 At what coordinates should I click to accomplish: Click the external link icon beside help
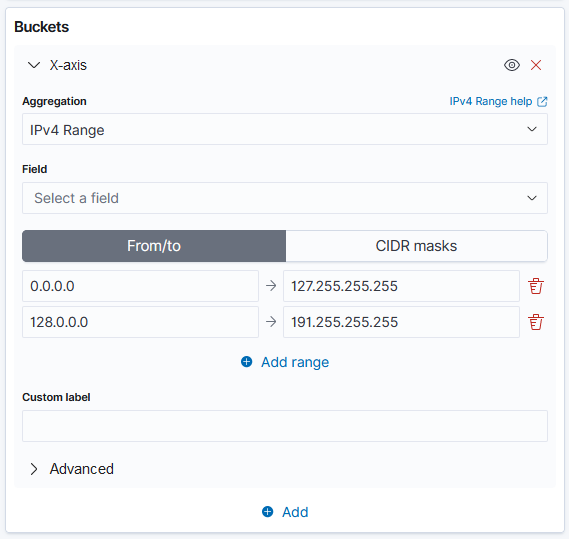tap(542, 102)
